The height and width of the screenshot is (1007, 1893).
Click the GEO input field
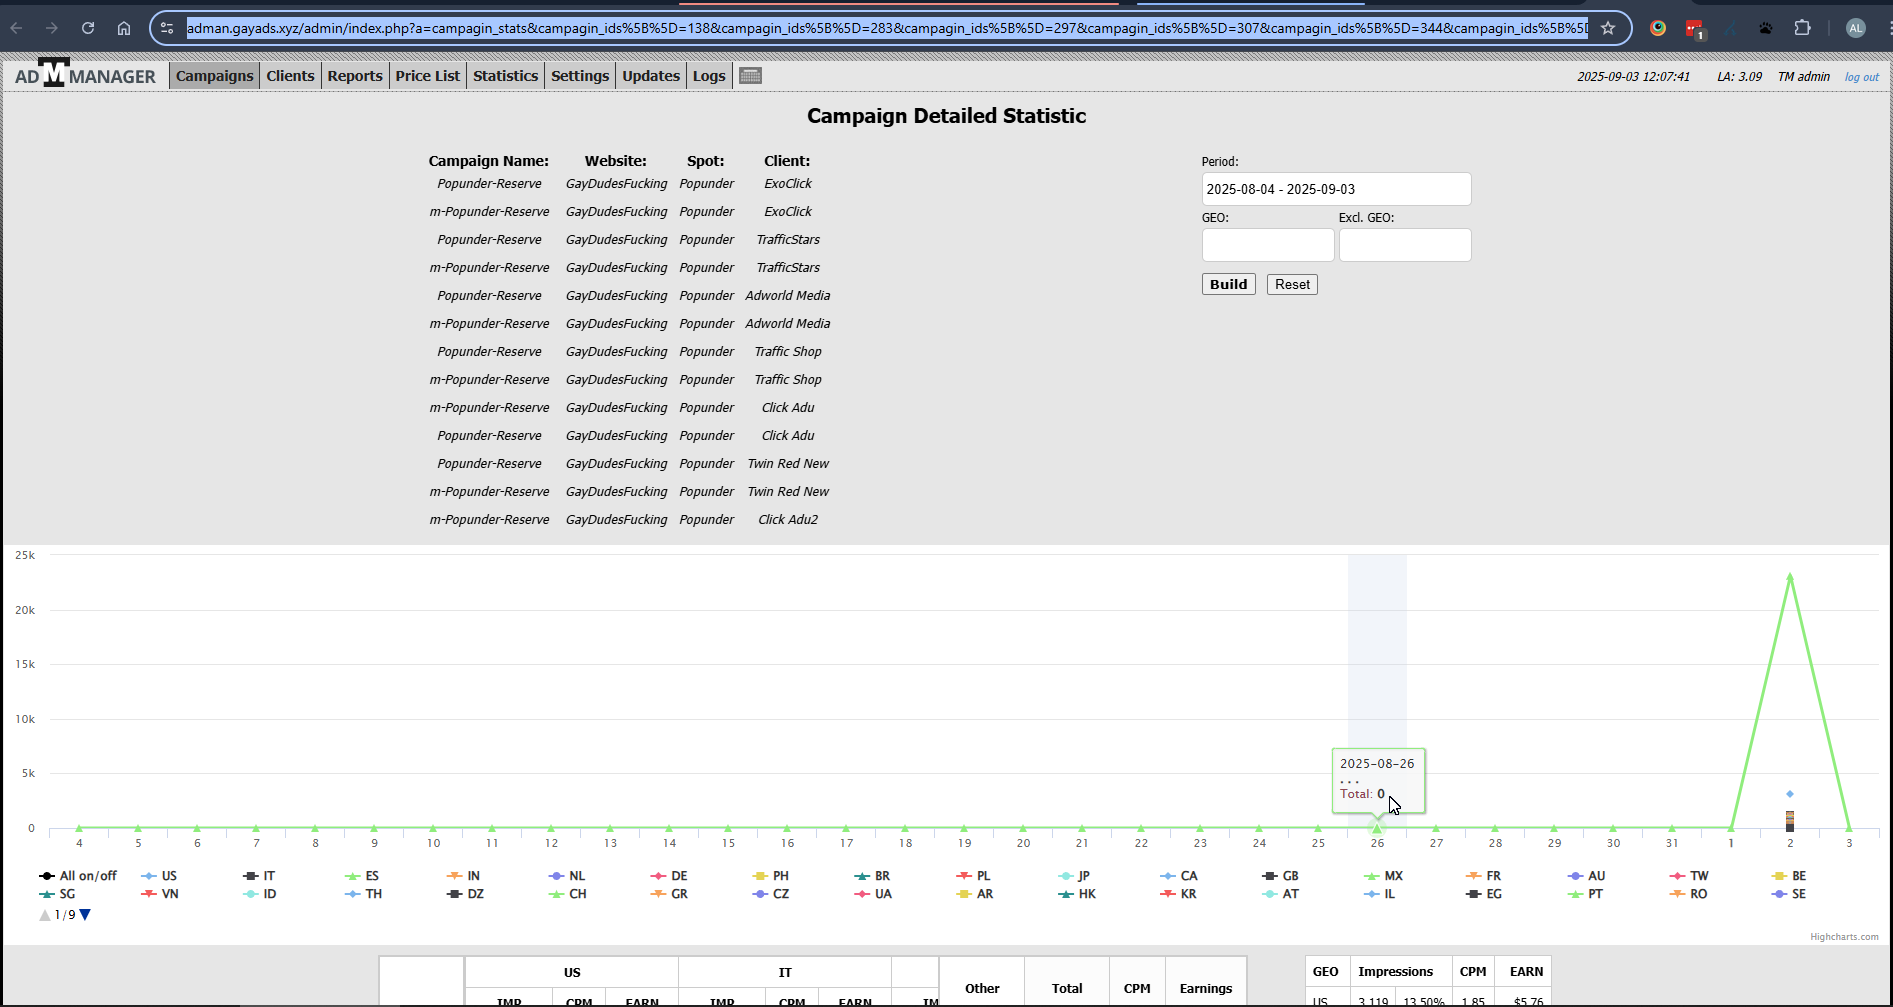click(1267, 245)
